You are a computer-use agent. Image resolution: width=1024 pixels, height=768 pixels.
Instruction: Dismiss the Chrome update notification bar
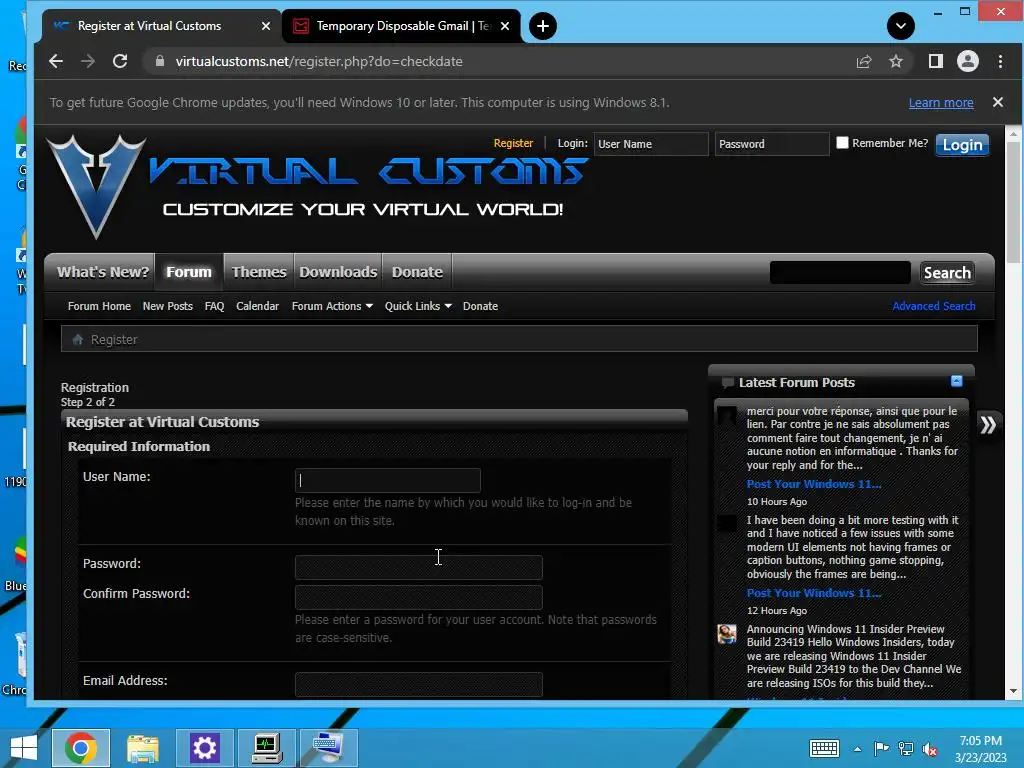(998, 102)
